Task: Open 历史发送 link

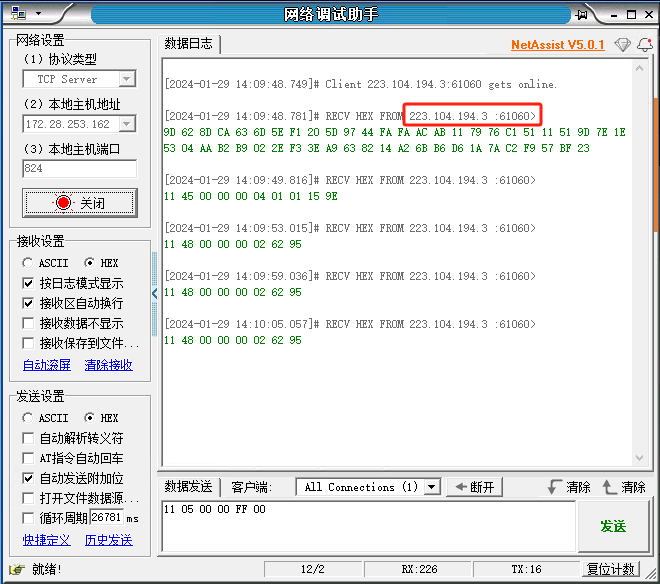Action: tap(109, 540)
